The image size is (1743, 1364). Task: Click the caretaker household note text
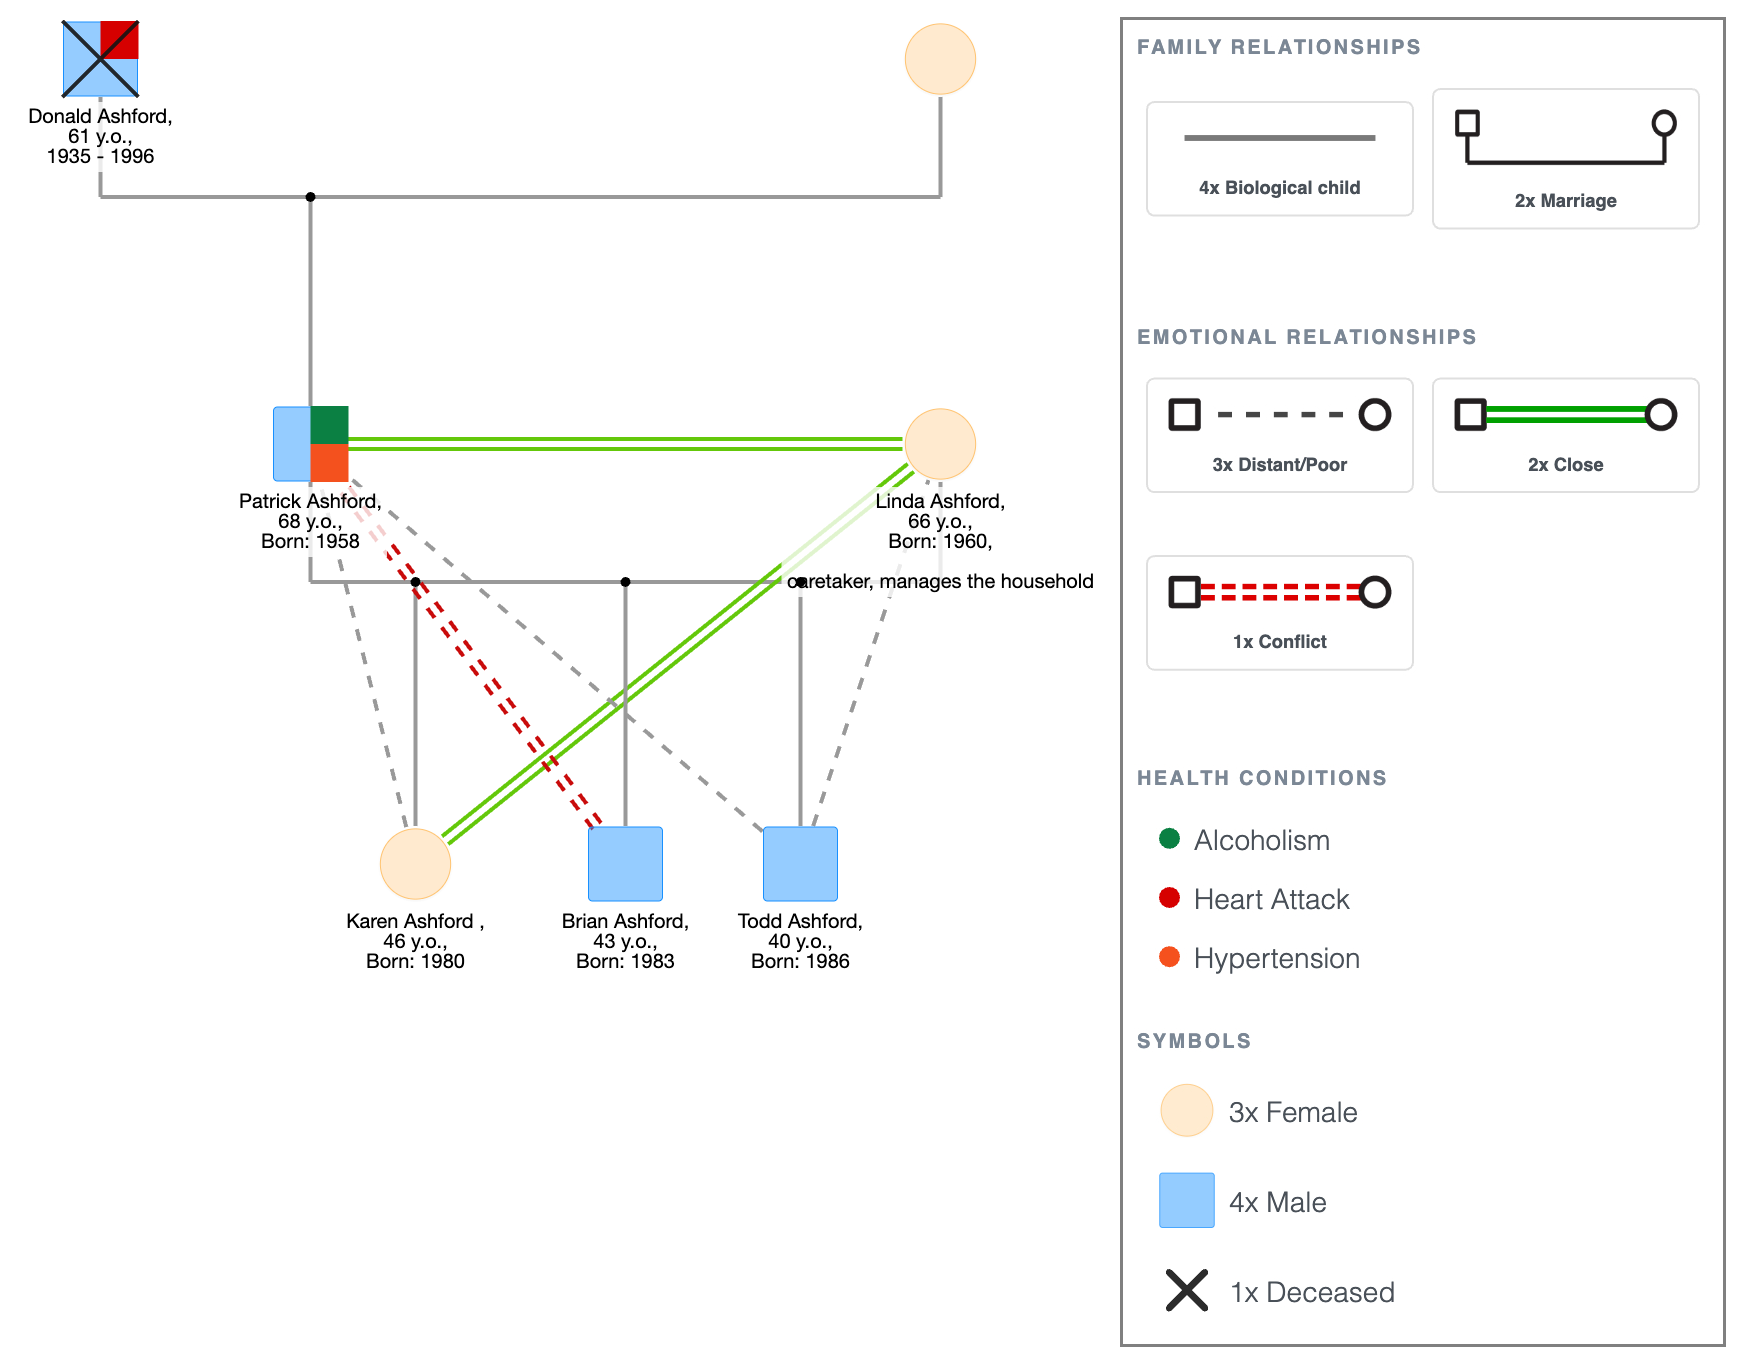[941, 581]
